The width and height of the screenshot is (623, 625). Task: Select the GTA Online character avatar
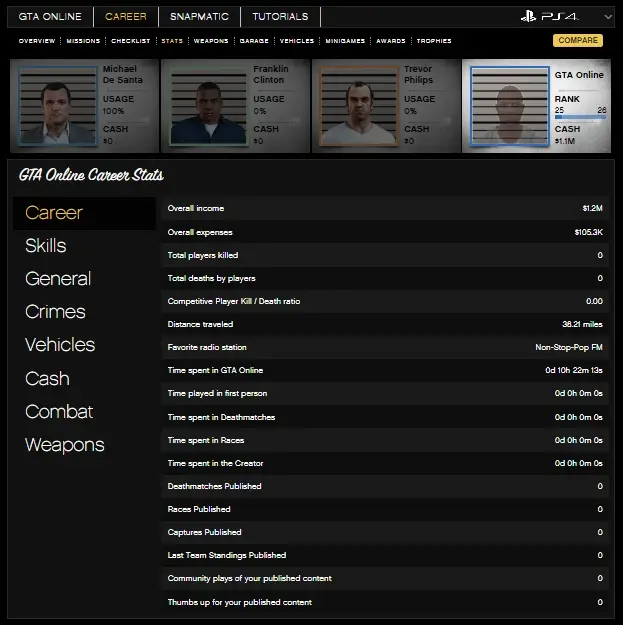click(508, 106)
